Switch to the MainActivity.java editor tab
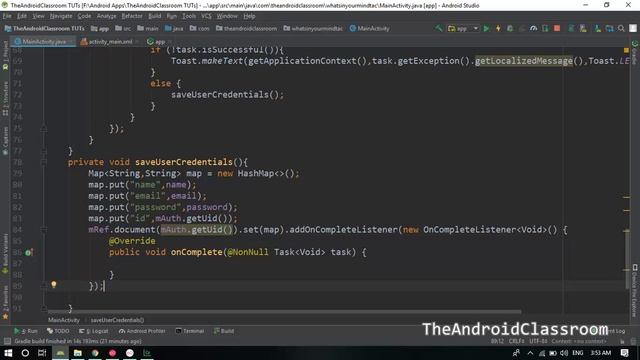The width and height of the screenshot is (640, 360). point(44,42)
